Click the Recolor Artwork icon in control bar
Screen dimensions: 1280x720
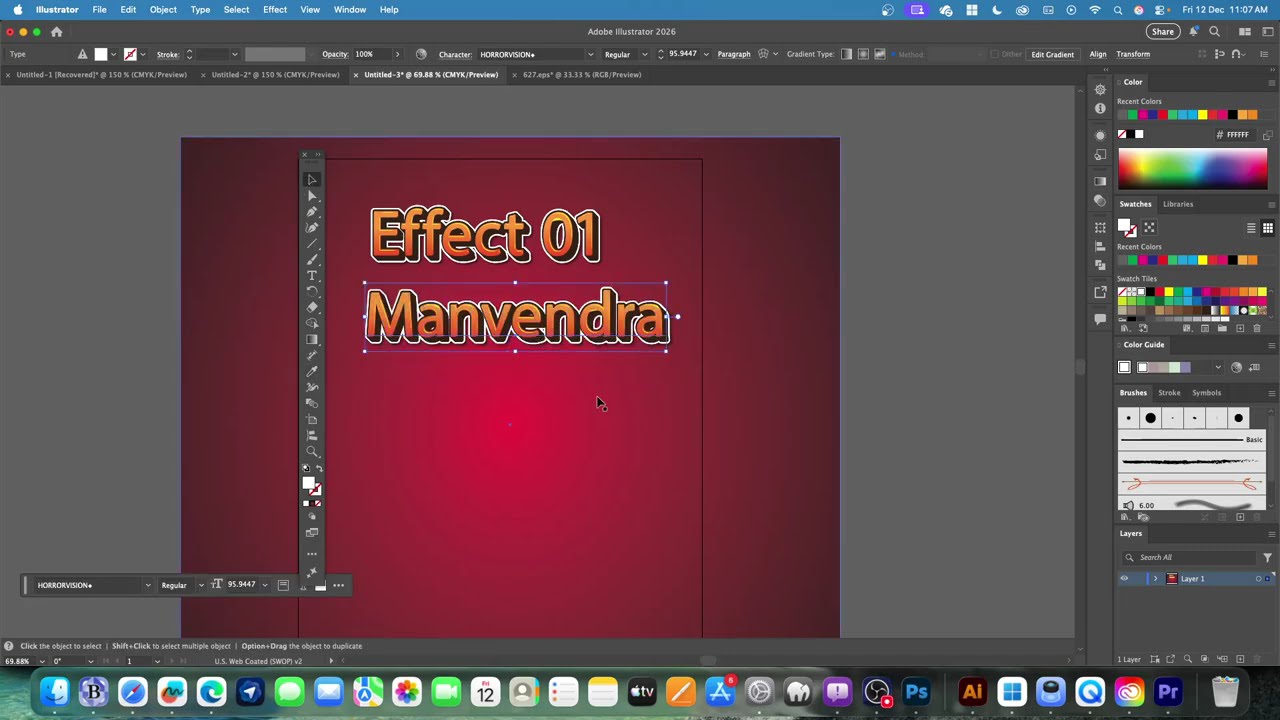[421, 54]
